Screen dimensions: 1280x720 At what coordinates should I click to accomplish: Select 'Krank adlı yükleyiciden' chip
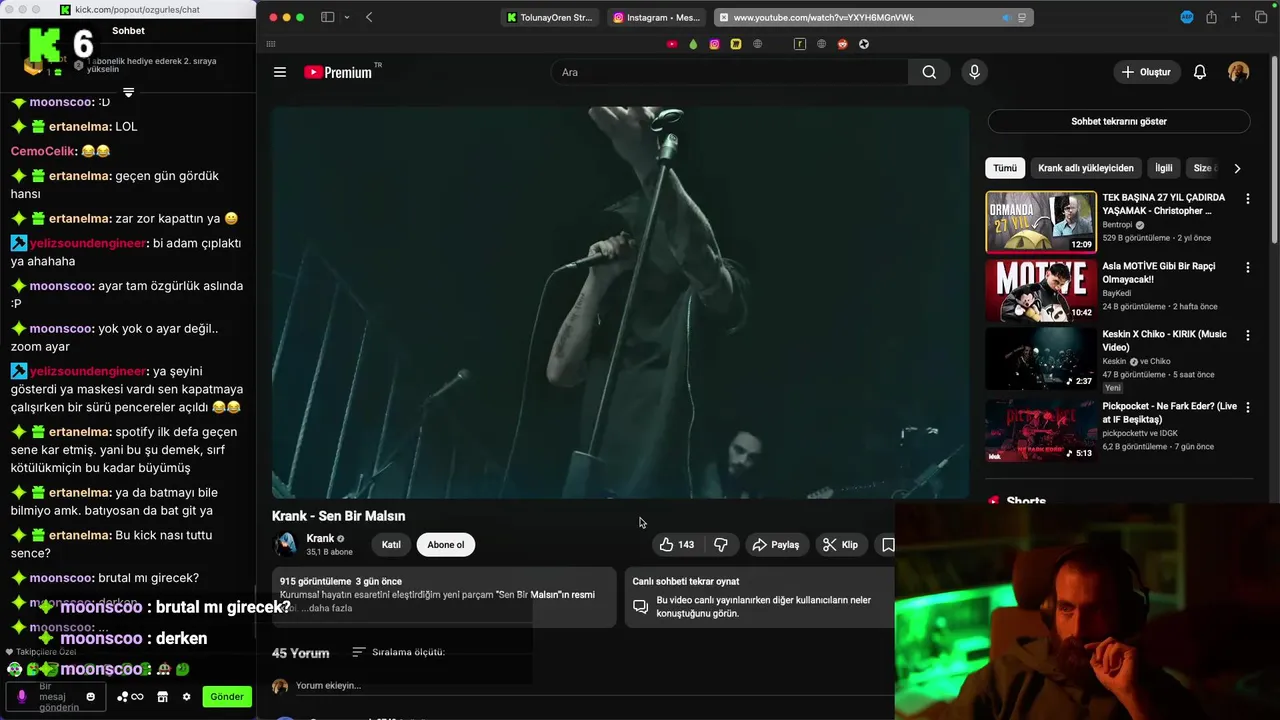coord(1086,168)
